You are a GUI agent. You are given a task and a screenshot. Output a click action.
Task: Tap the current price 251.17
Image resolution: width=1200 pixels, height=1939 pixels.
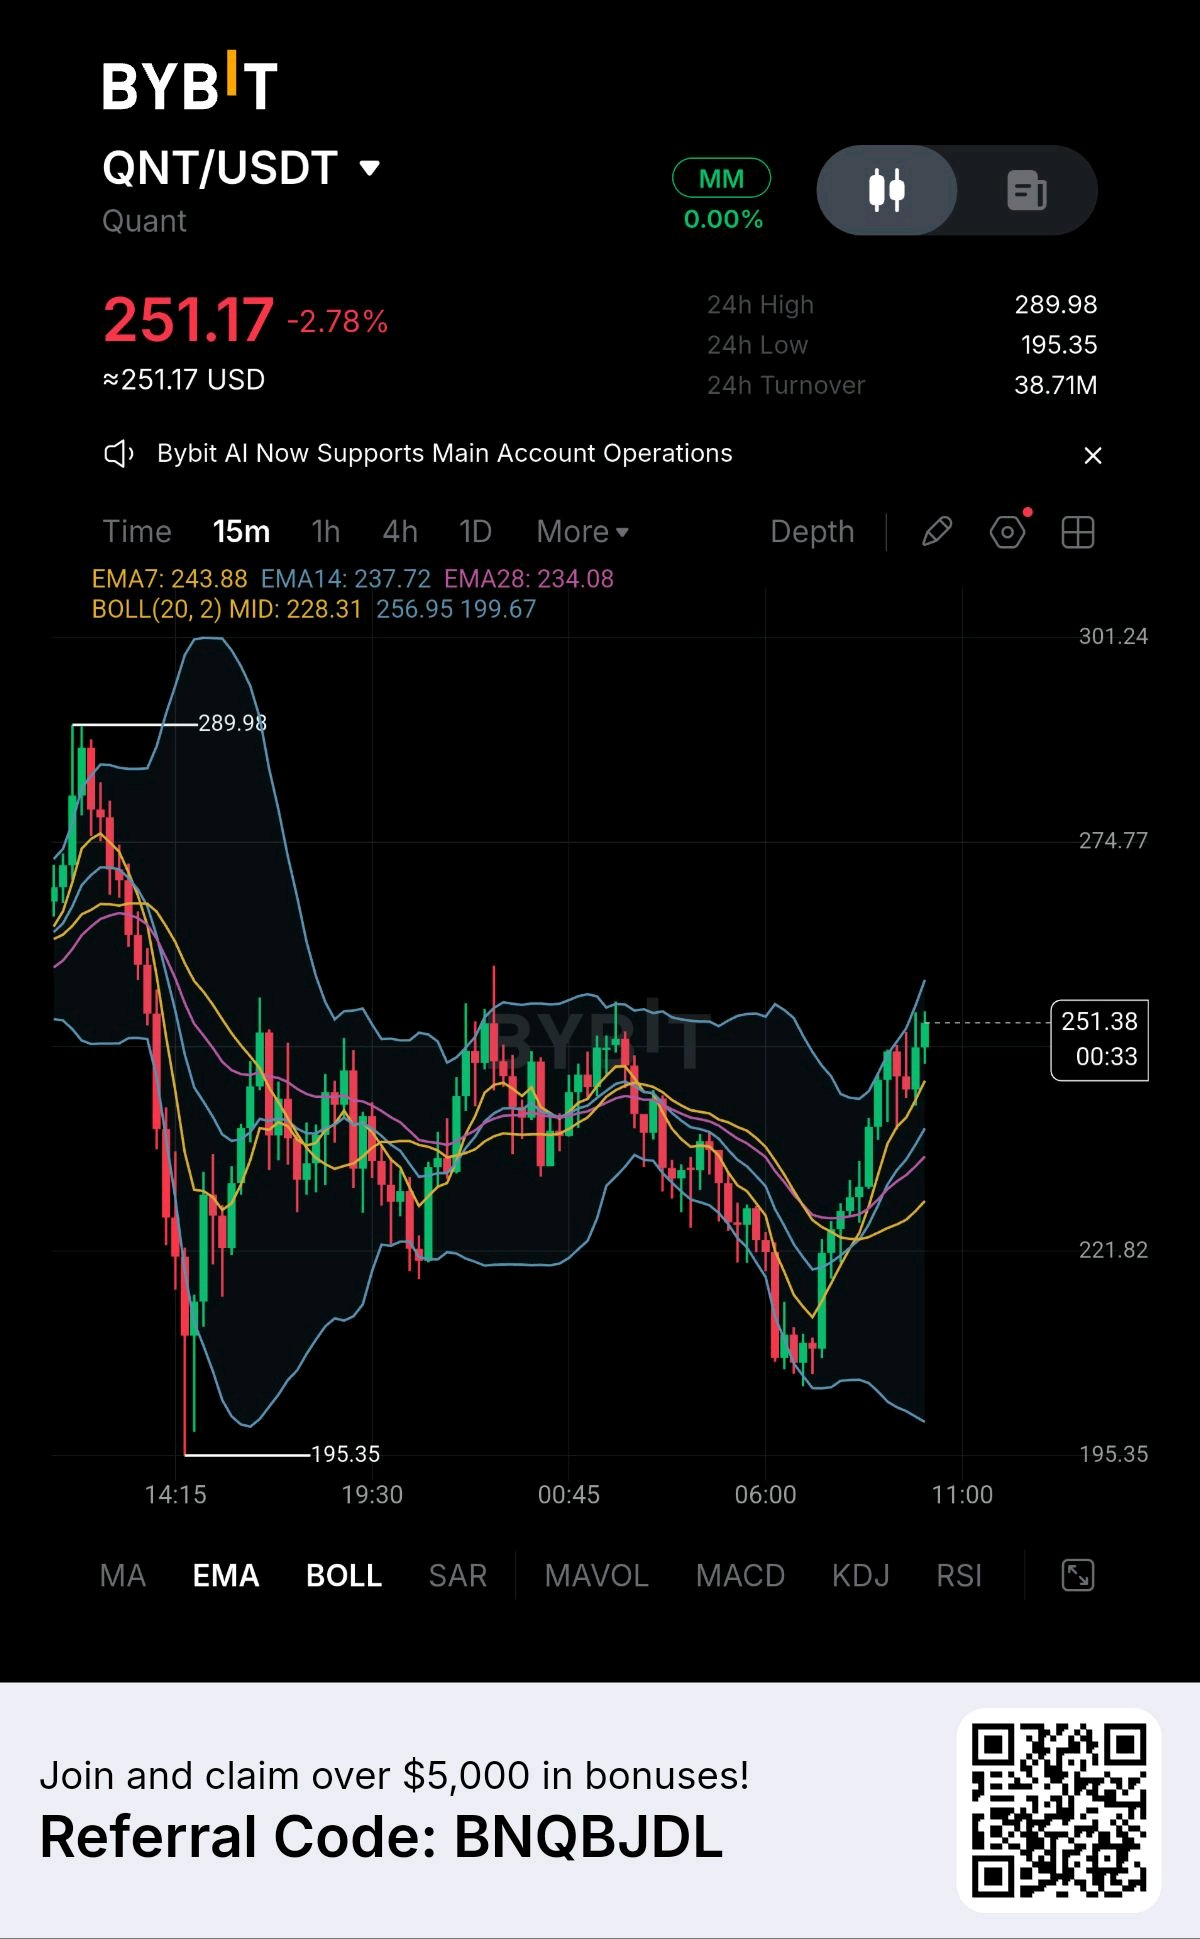188,320
